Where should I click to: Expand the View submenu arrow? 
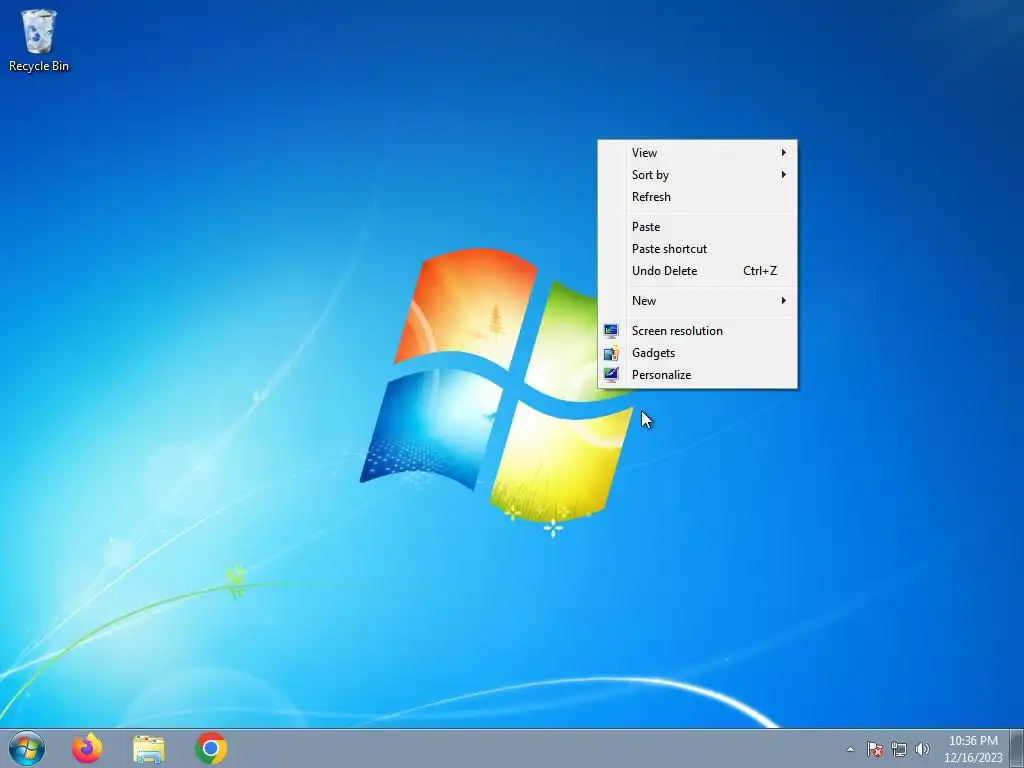784,153
